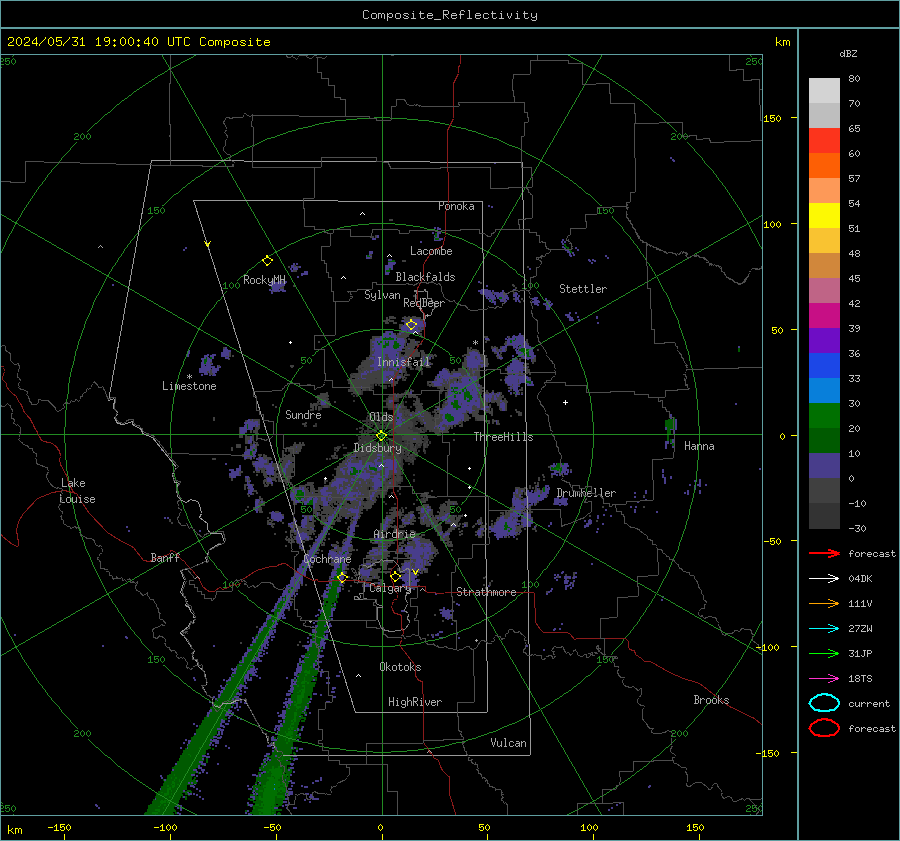Click the Brooks city label

pyautogui.click(x=711, y=700)
